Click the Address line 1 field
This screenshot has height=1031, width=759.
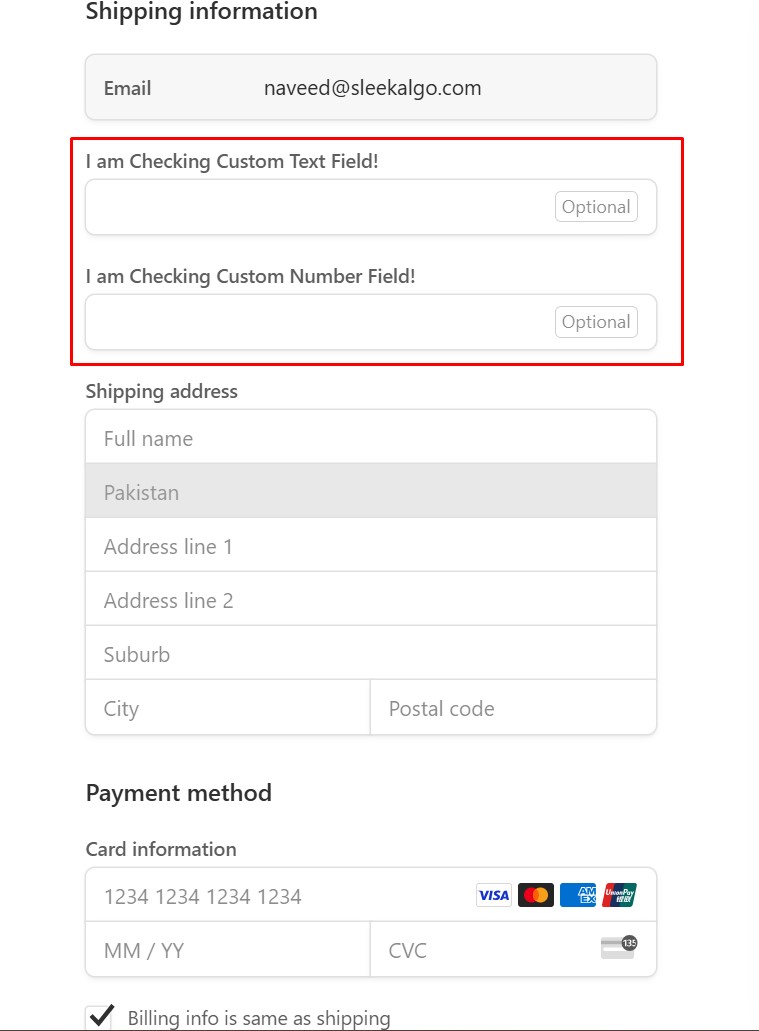click(371, 546)
